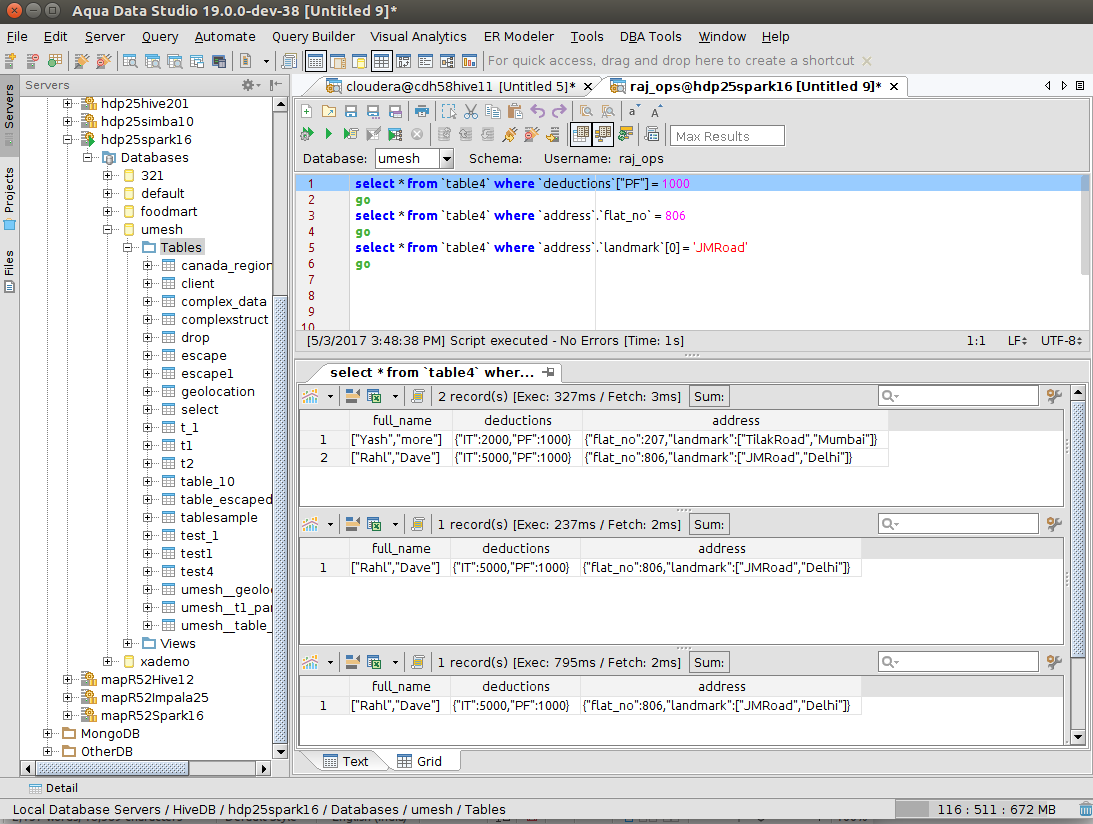Click the Cut scissors icon
Image resolution: width=1093 pixels, height=824 pixels.
point(472,111)
